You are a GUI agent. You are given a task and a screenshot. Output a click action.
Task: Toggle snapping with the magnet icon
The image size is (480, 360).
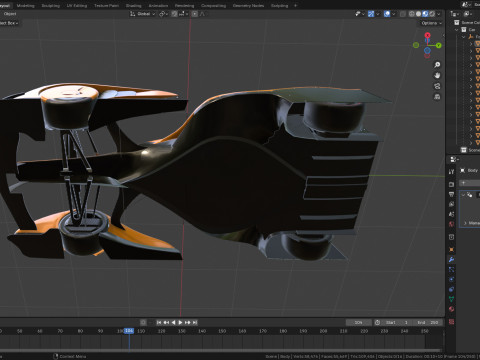[x=174, y=14]
